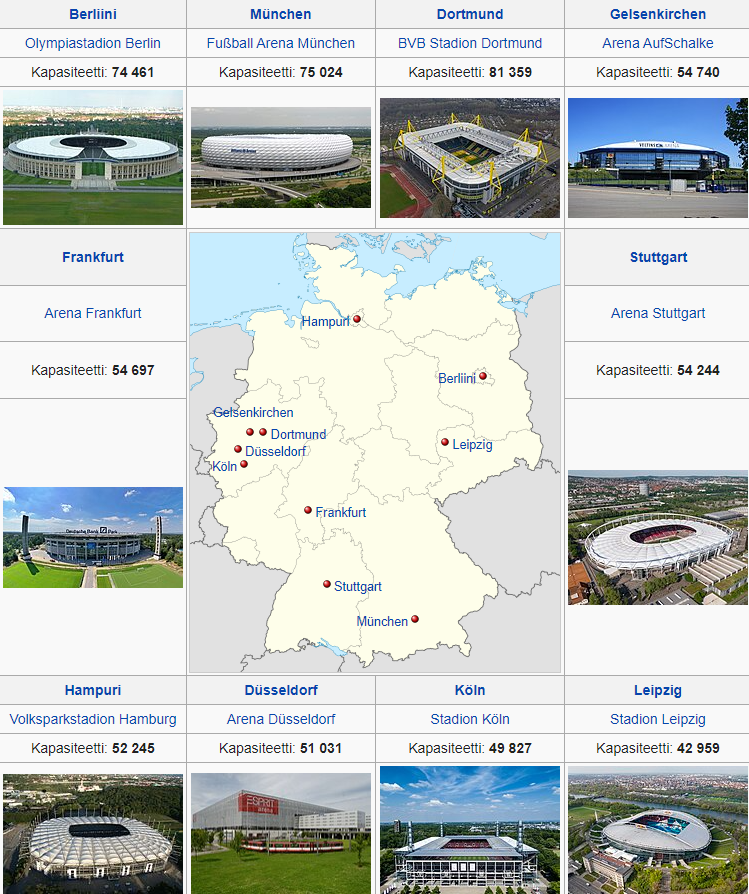This screenshot has width=749, height=894.
Task: Enlarge the Arena Stuttgart aerial photo
Action: (x=657, y=537)
